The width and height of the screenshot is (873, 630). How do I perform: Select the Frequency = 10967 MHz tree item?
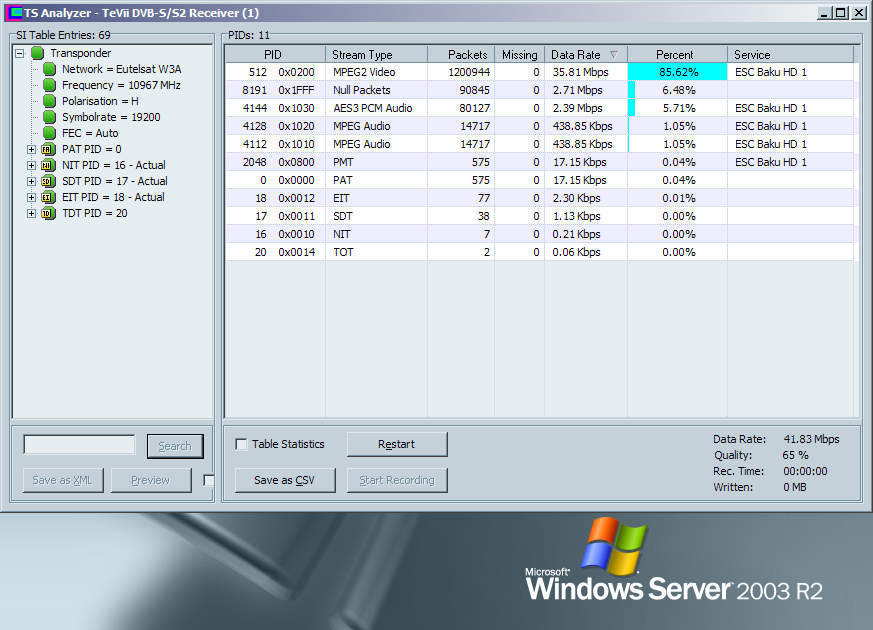click(121, 85)
